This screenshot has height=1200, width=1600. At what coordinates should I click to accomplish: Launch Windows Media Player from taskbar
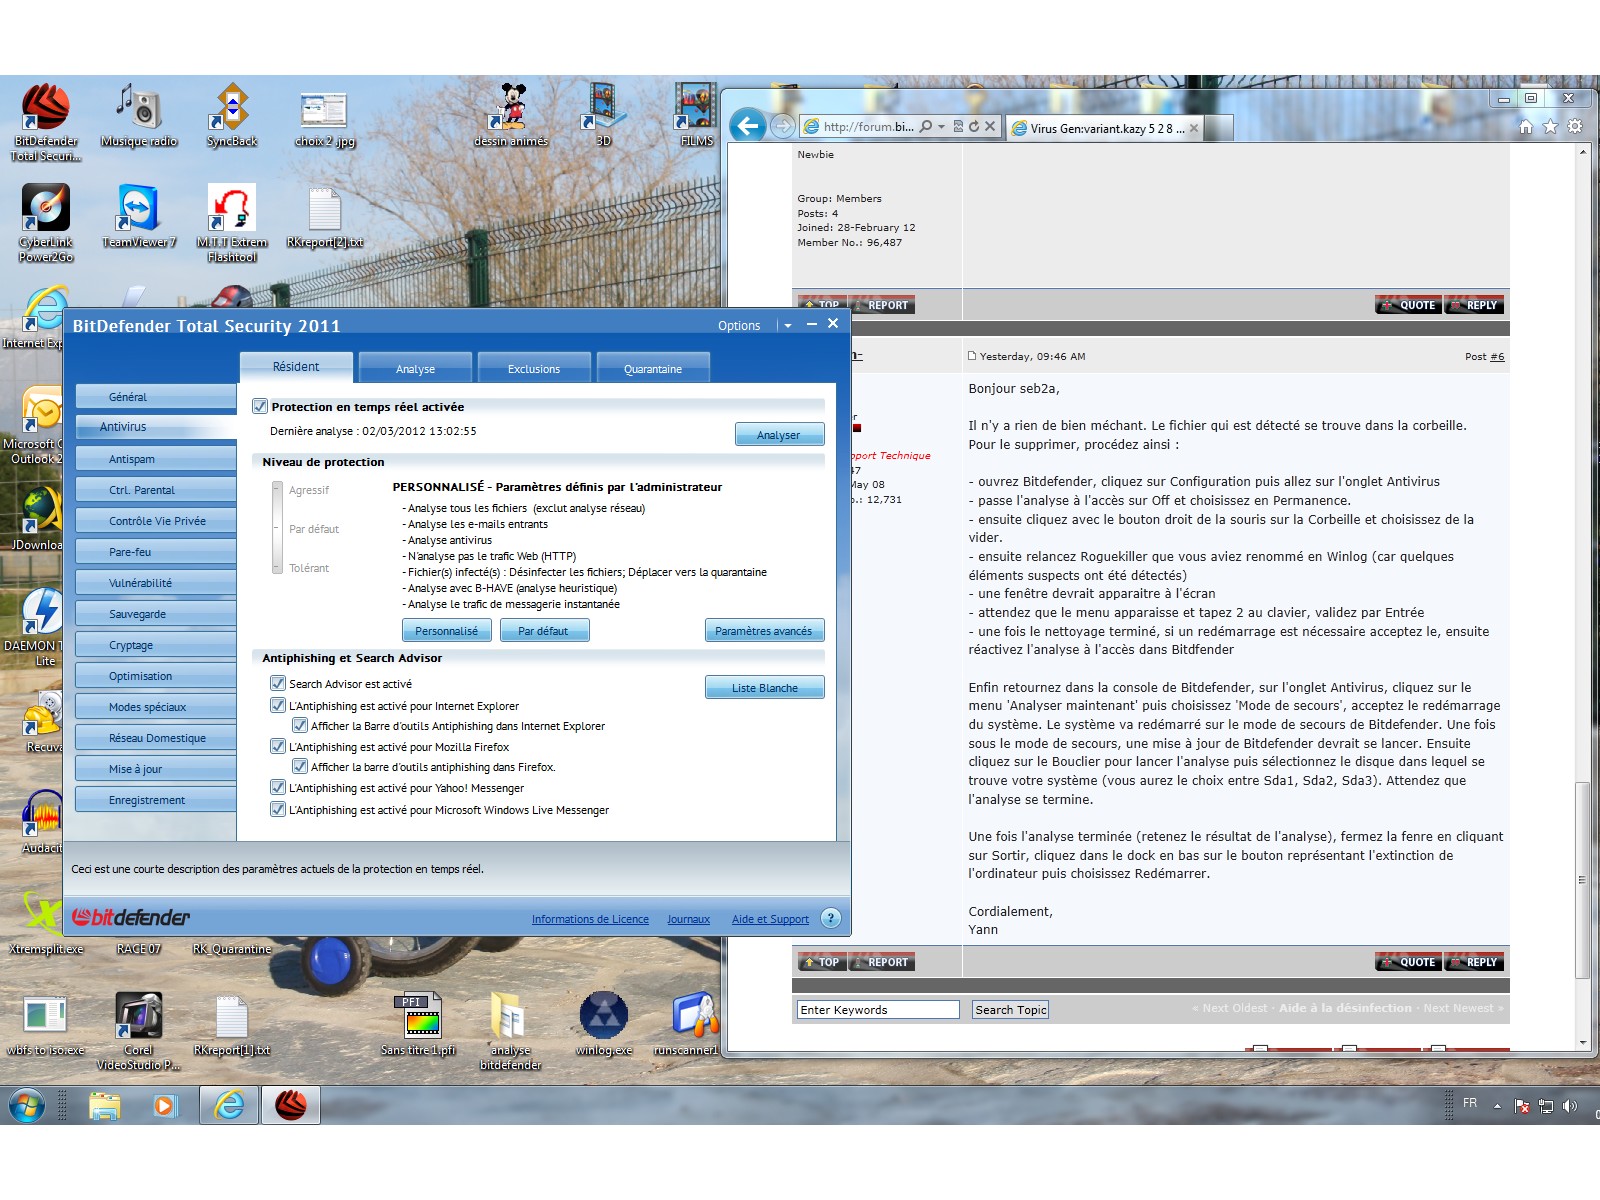click(165, 1105)
